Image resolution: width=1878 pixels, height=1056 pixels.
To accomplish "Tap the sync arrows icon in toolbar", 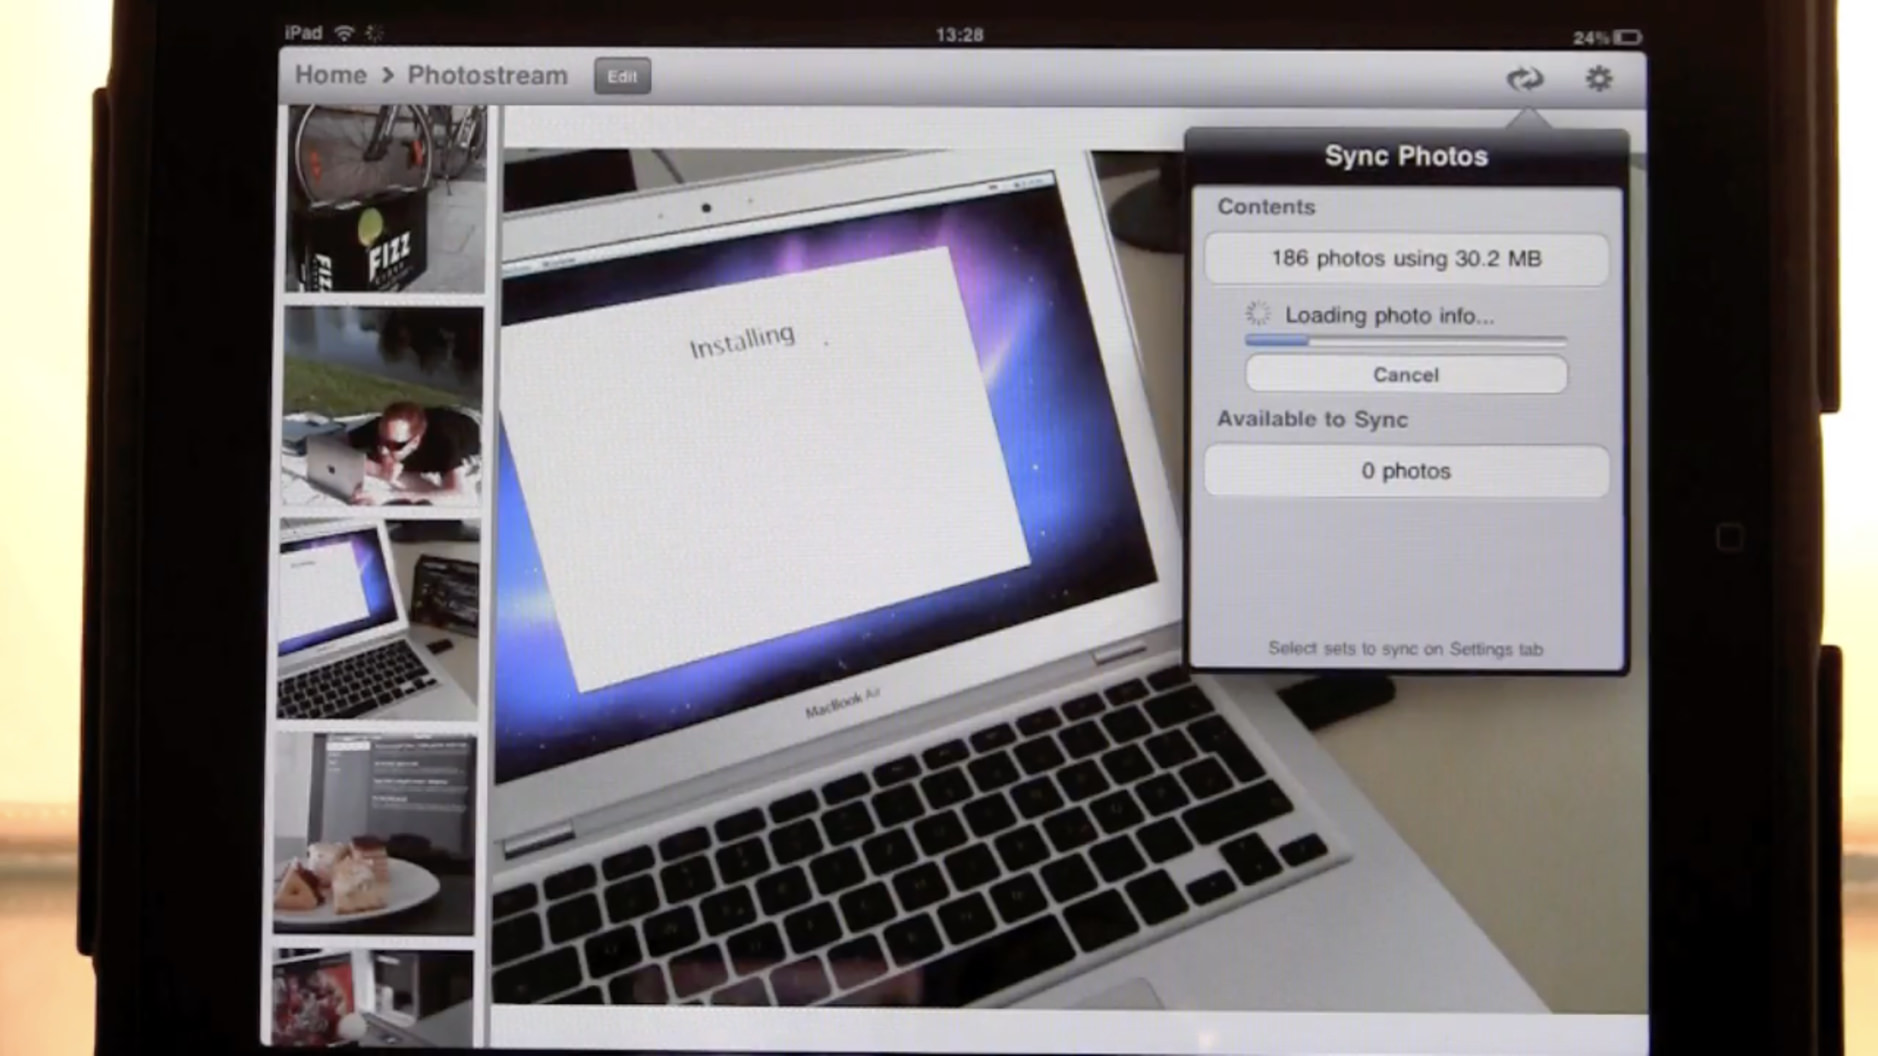I will (1524, 78).
